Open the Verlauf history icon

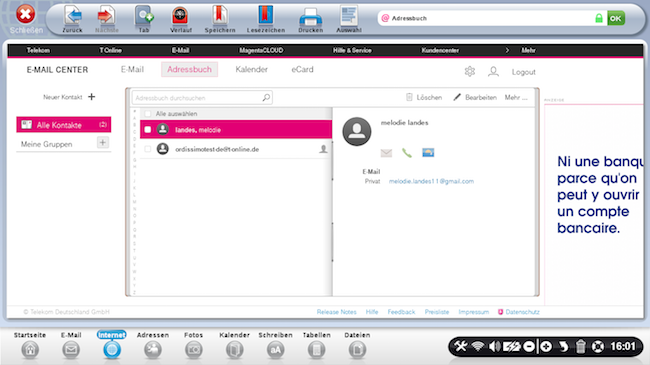click(x=181, y=16)
